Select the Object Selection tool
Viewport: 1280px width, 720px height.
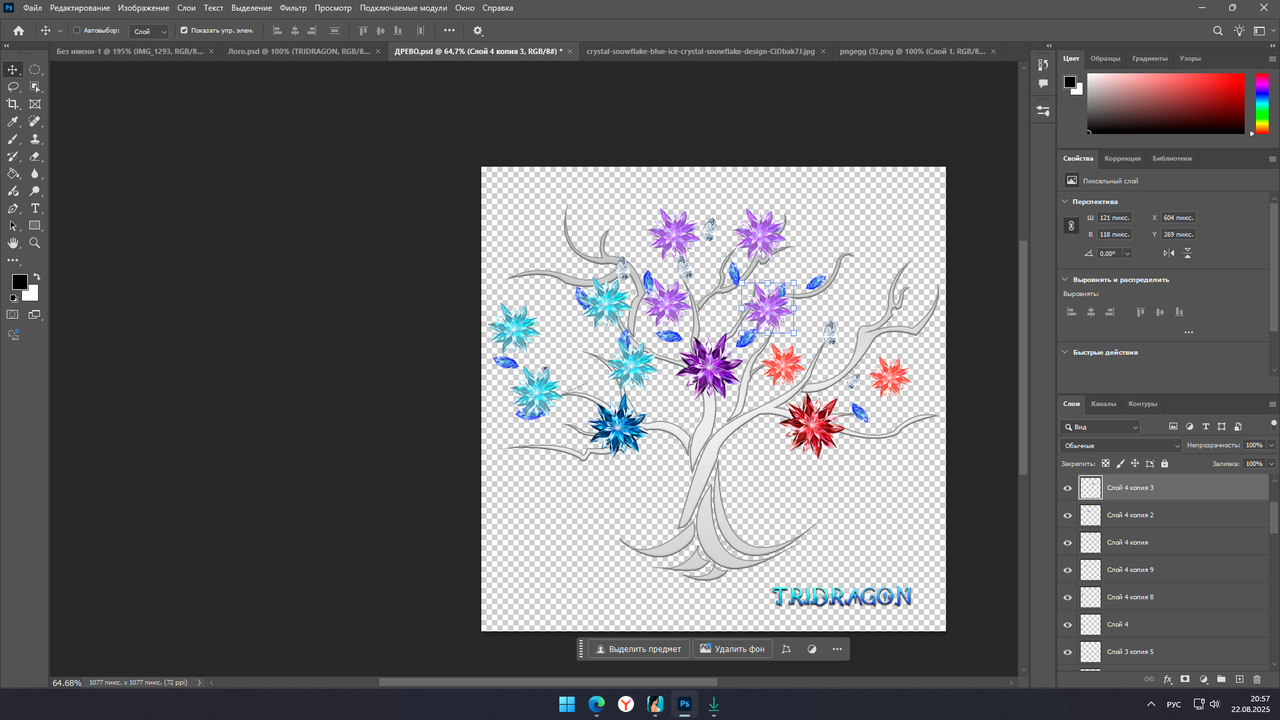click(x=35, y=87)
